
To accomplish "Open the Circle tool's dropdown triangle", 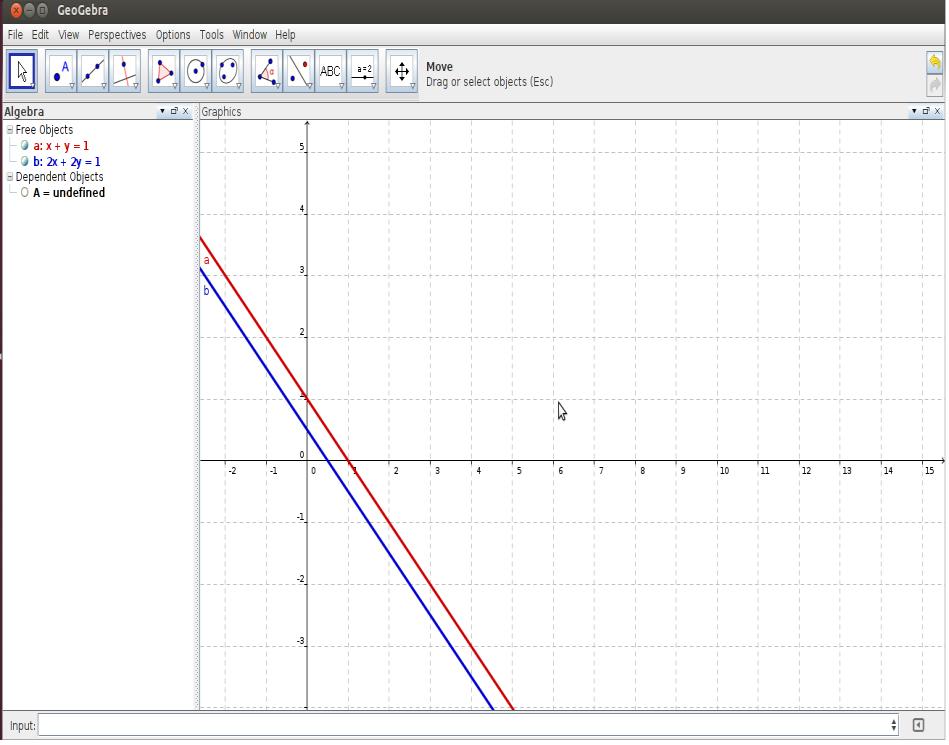I will tap(207, 87).
